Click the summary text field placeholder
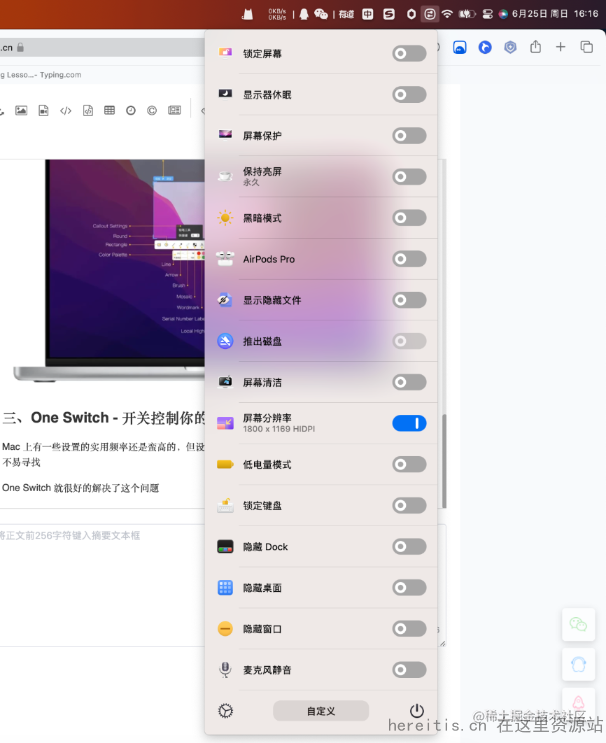The width and height of the screenshot is (606, 743). [70, 535]
